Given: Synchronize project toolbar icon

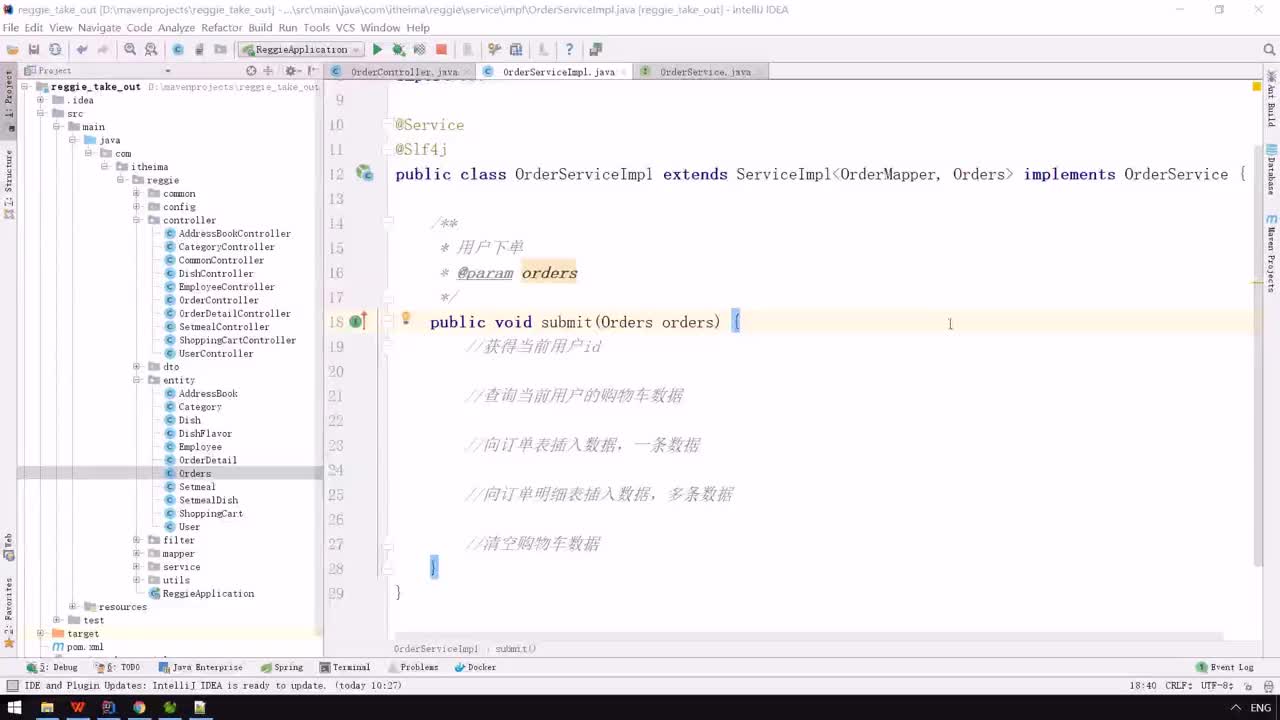Looking at the screenshot, I should (x=55, y=49).
